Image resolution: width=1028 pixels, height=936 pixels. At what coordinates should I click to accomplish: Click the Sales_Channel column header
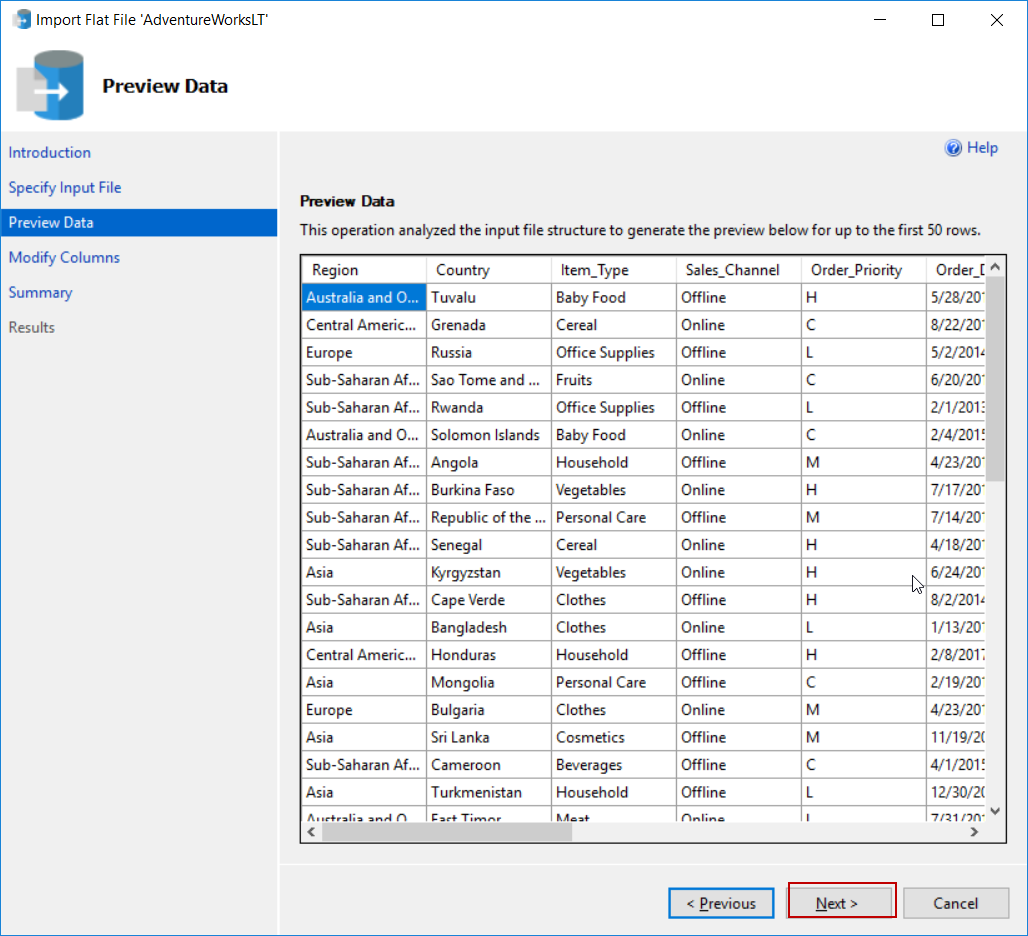pos(732,270)
